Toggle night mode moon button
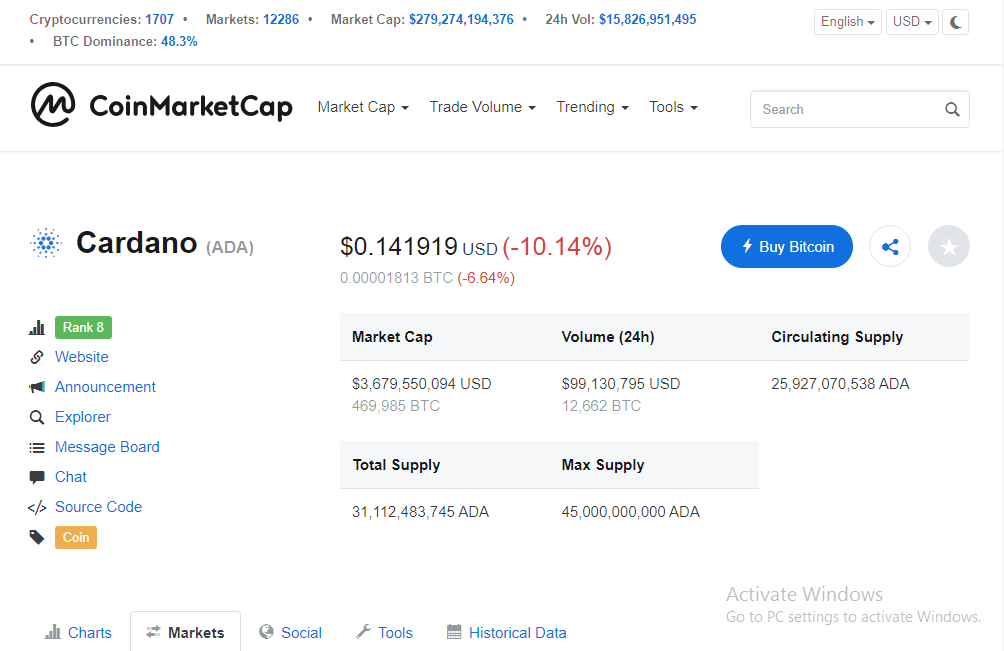Viewport: 1004px width, 651px height. pyautogui.click(x=955, y=22)
